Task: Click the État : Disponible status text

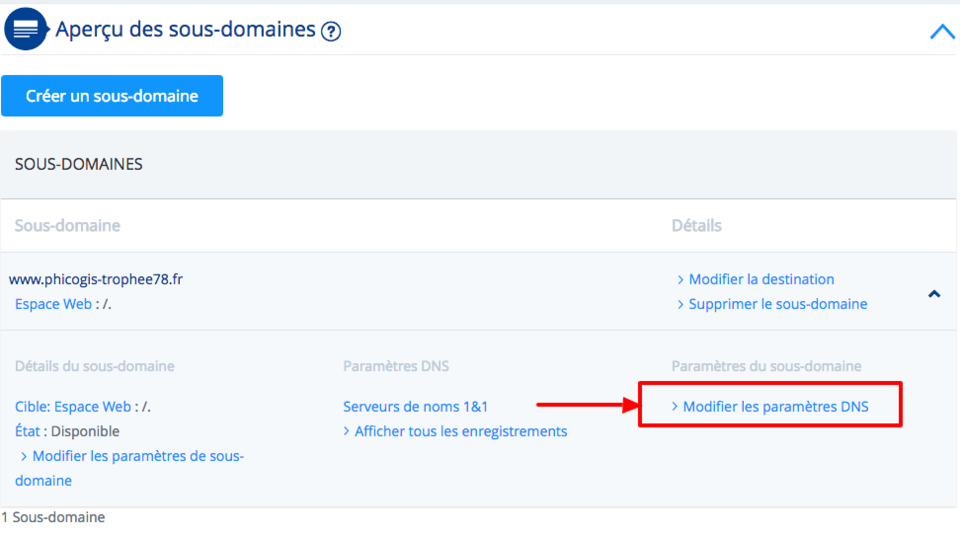Action: coord(67,432)
